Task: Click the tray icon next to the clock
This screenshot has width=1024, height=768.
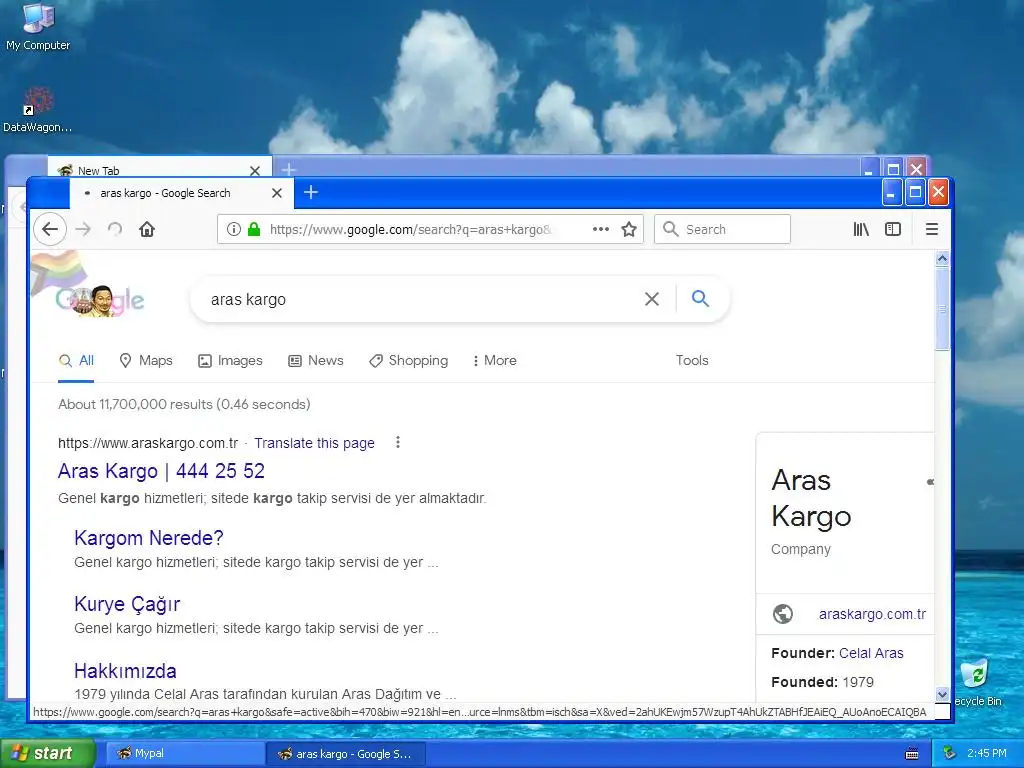Action: pyautogui.click(x=950, y=753)
